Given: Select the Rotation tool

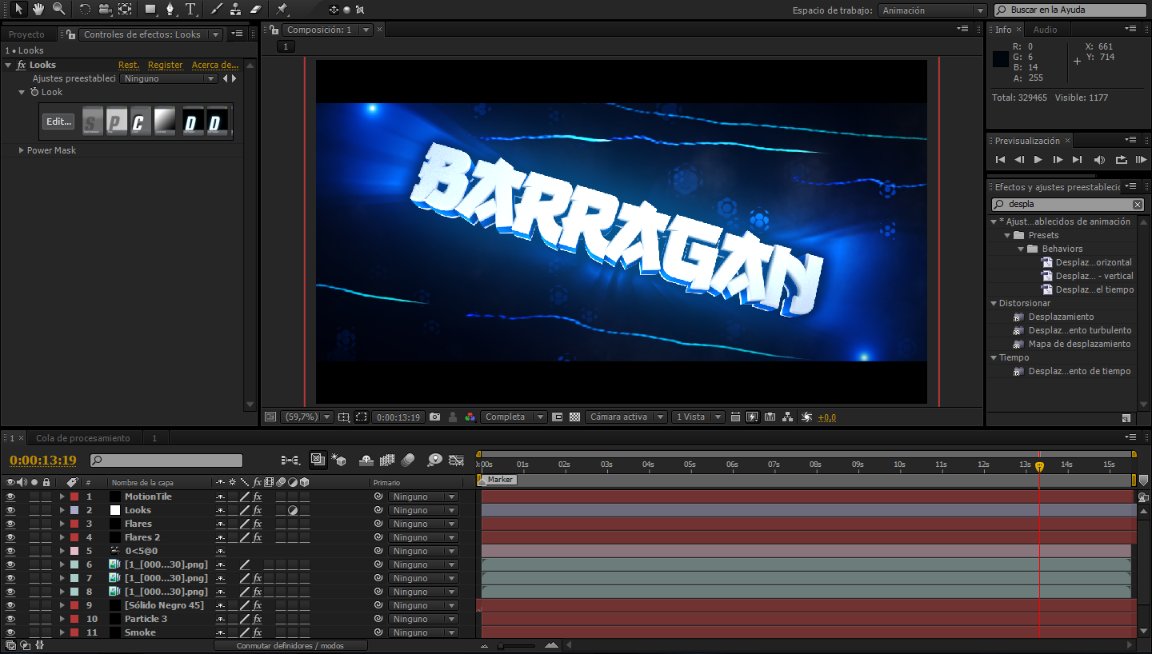Looking at the screenshot, I should tap(84, 10).
